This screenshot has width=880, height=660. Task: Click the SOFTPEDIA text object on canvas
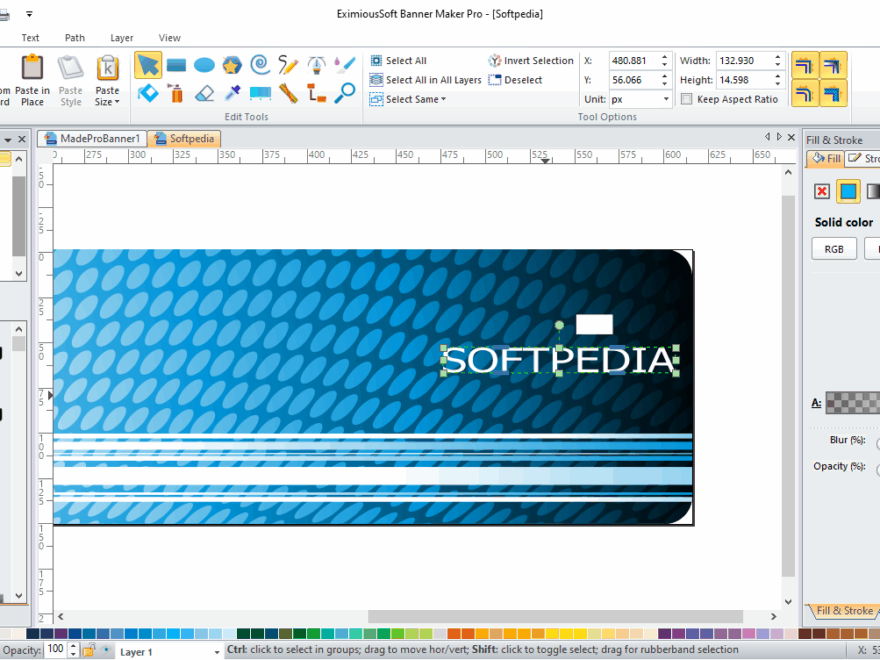pyautogui.click(x=560, y=360)
